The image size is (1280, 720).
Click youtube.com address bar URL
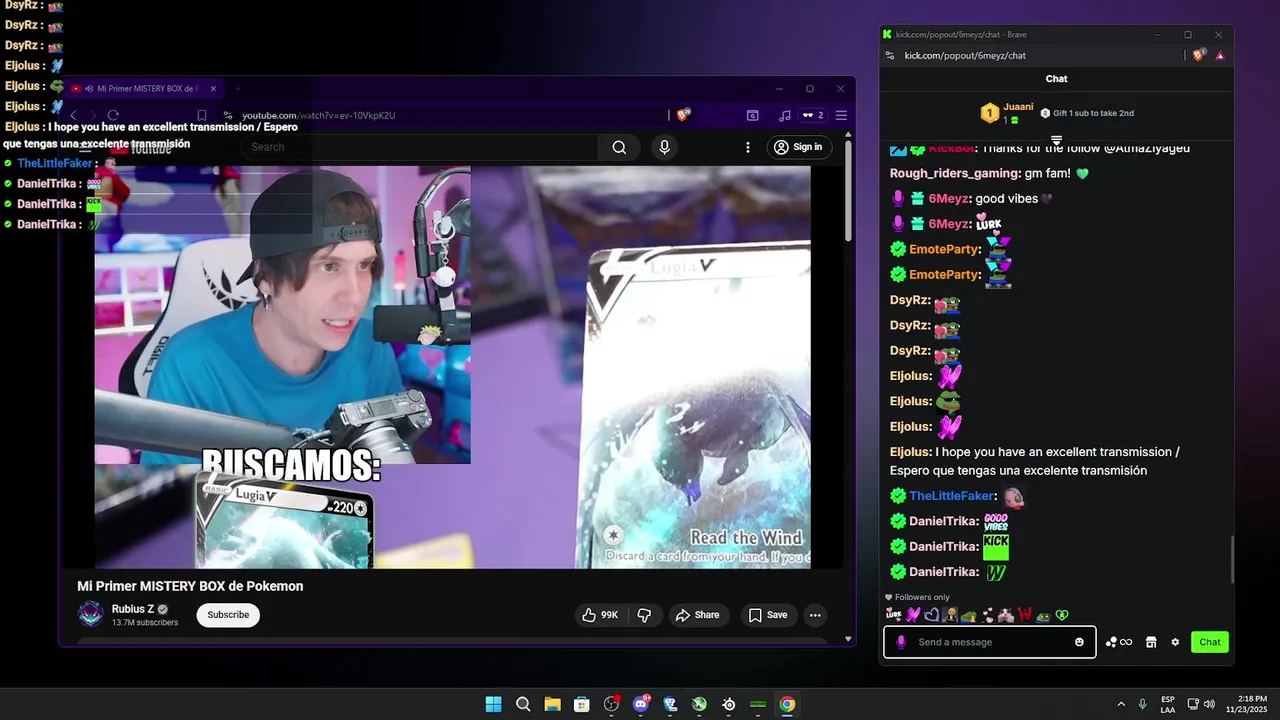pos(319,115)
